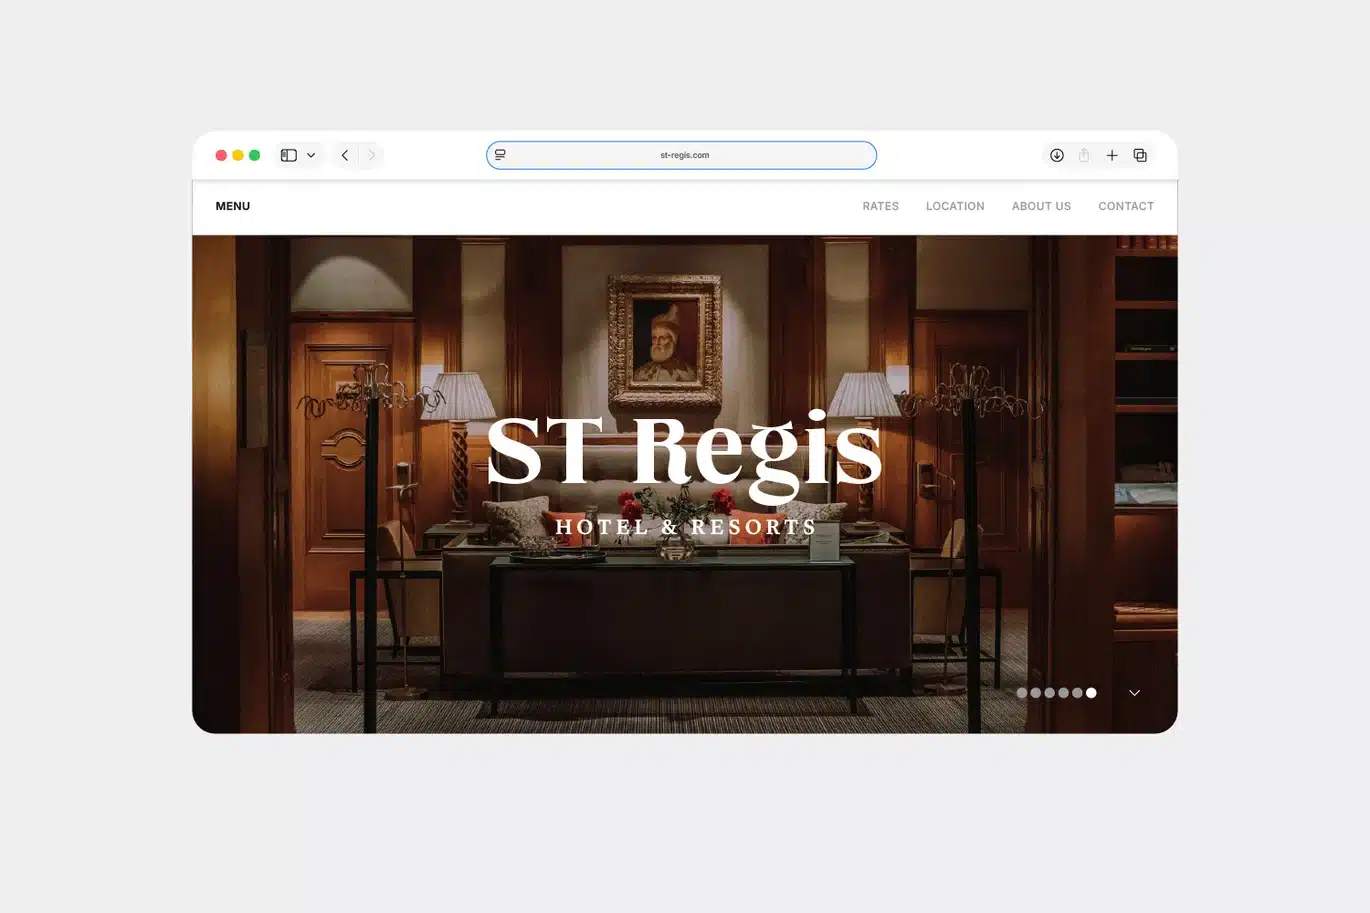1370x913 pixels.
Task: Open a new browser tab
Action: pos(1112,155)
